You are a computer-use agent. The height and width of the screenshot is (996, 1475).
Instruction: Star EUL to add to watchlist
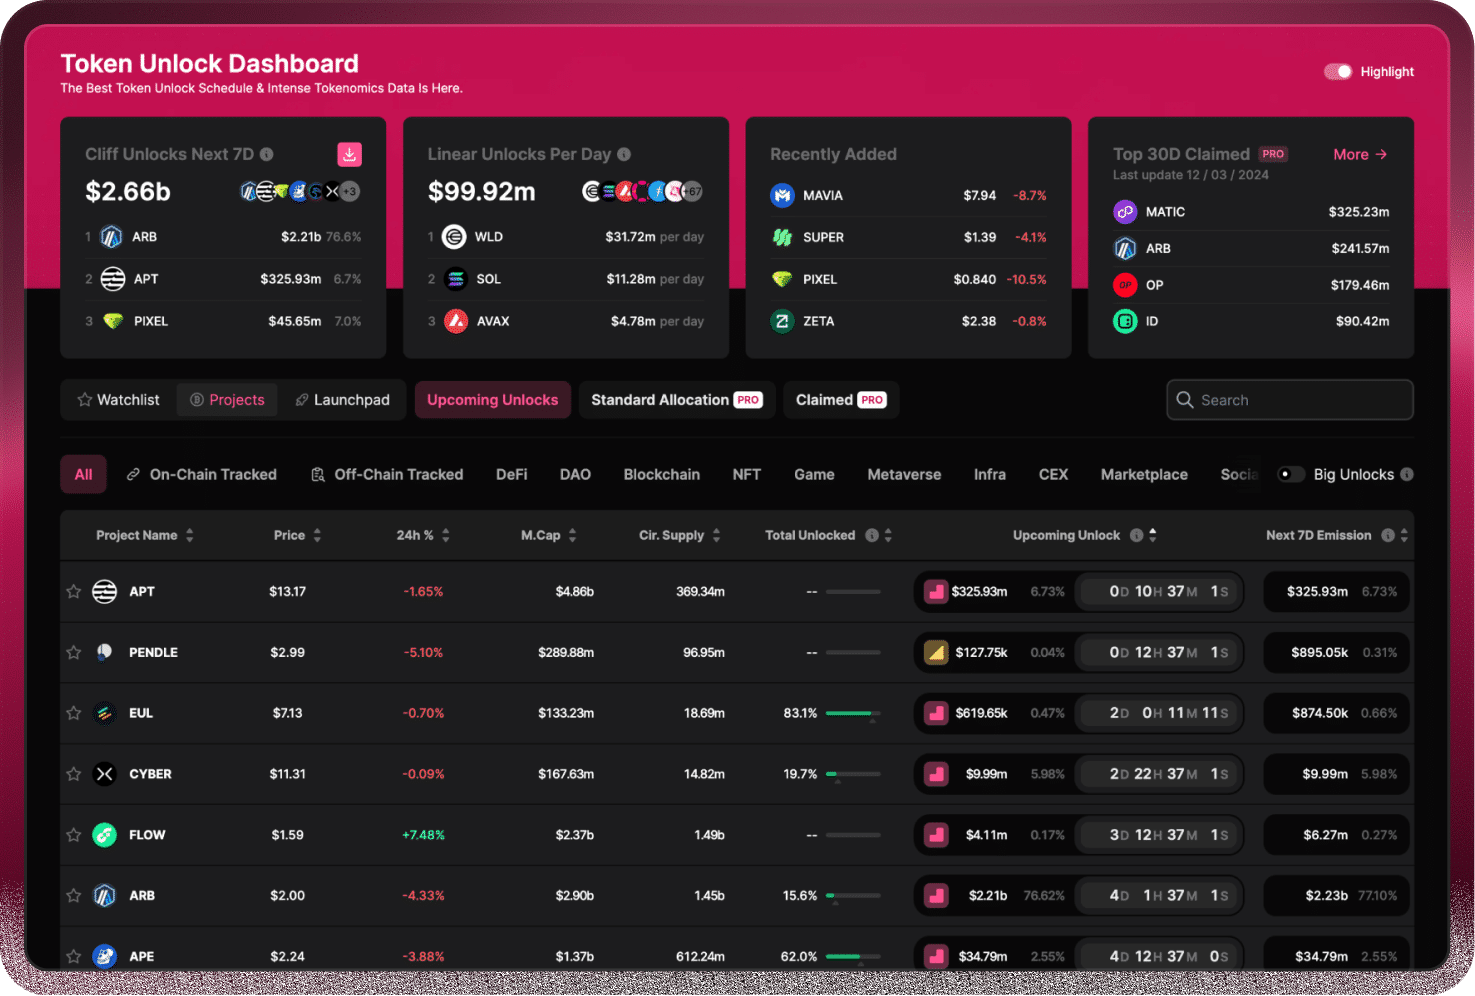tap(73, 713)
